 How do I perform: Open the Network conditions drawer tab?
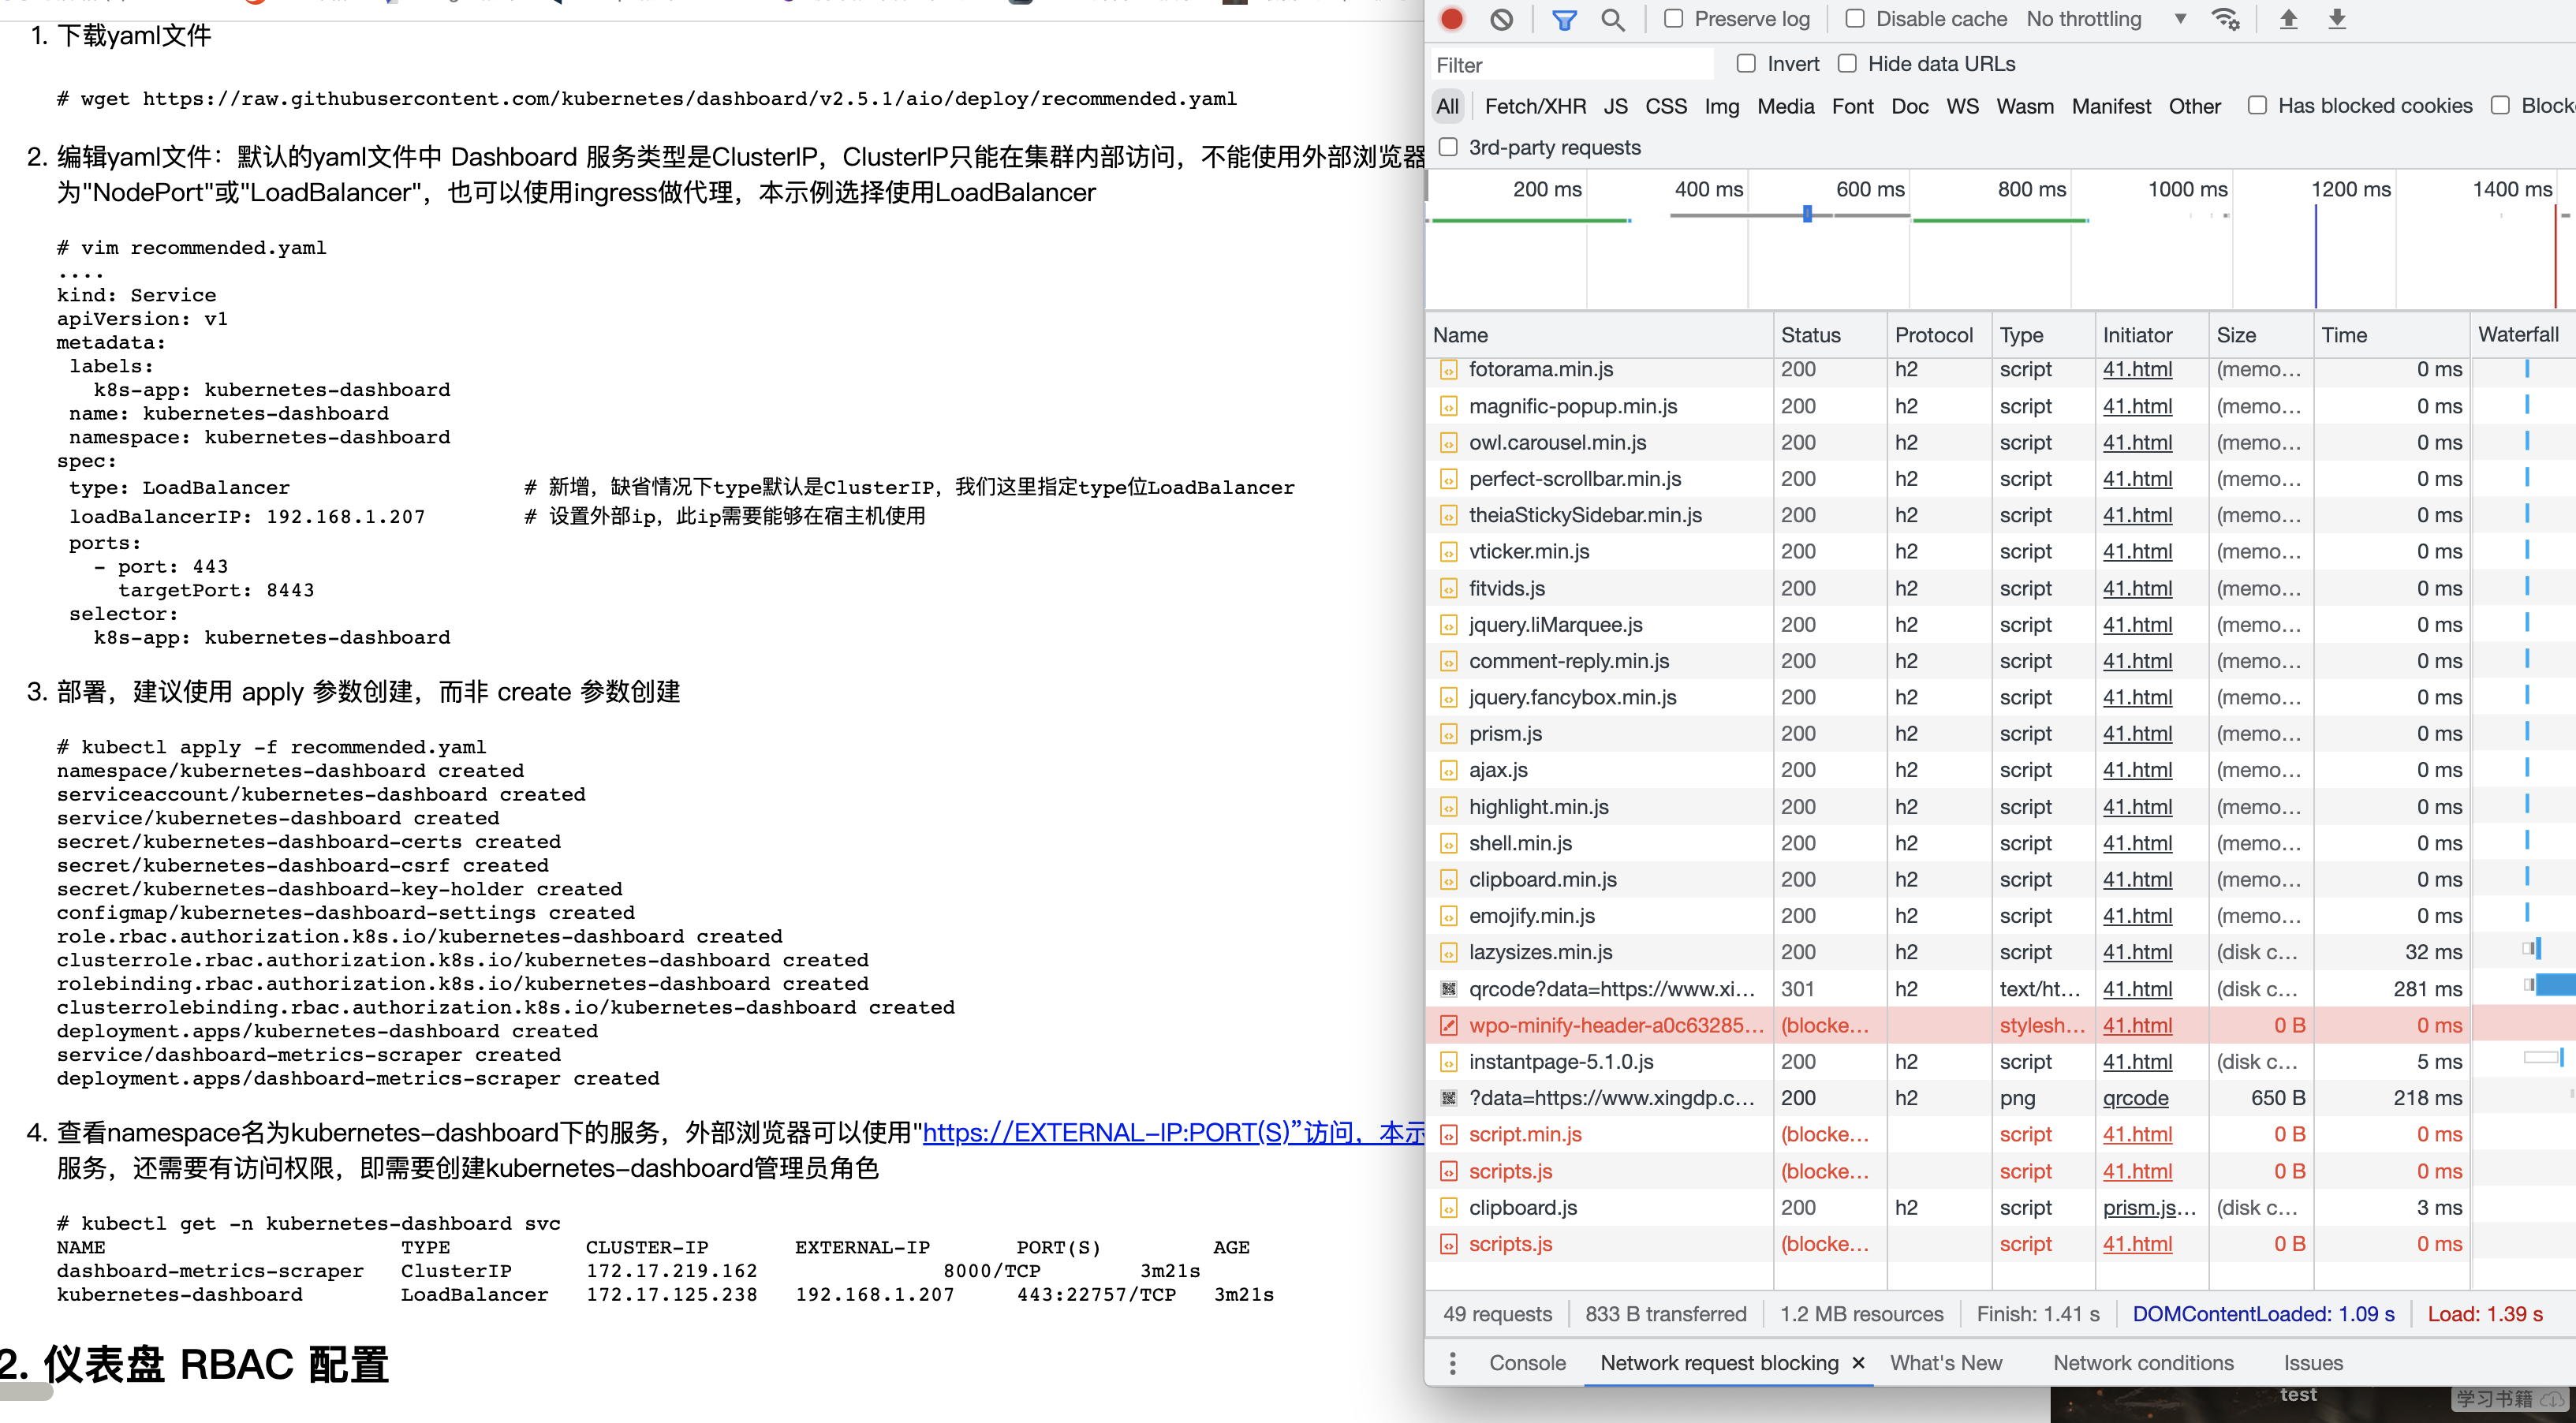(2142, 1363)
